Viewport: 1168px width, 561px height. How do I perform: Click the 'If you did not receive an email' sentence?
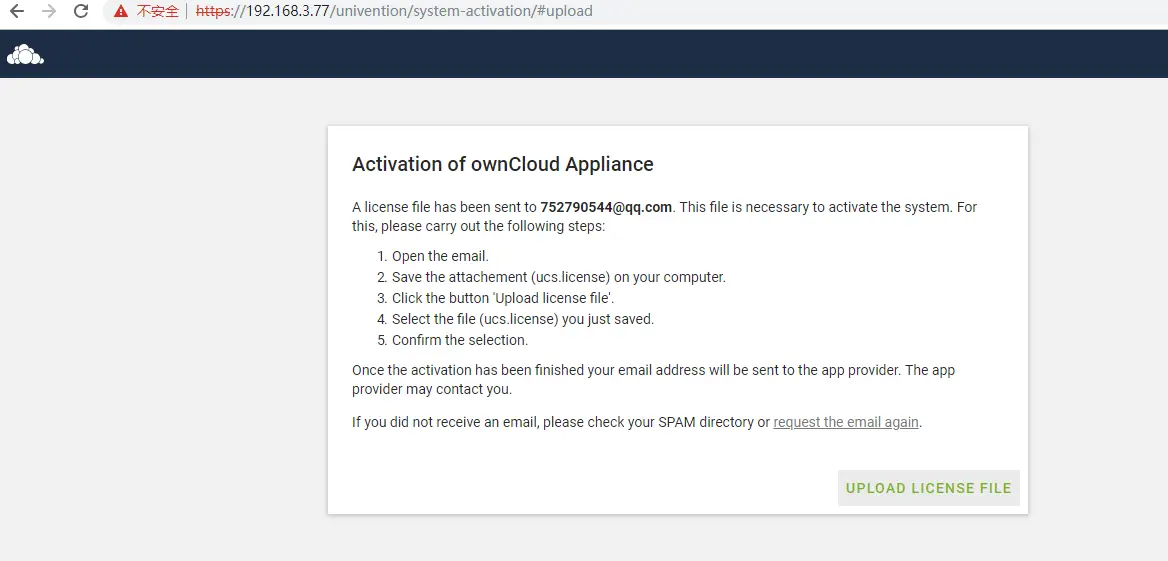point(637,422)
